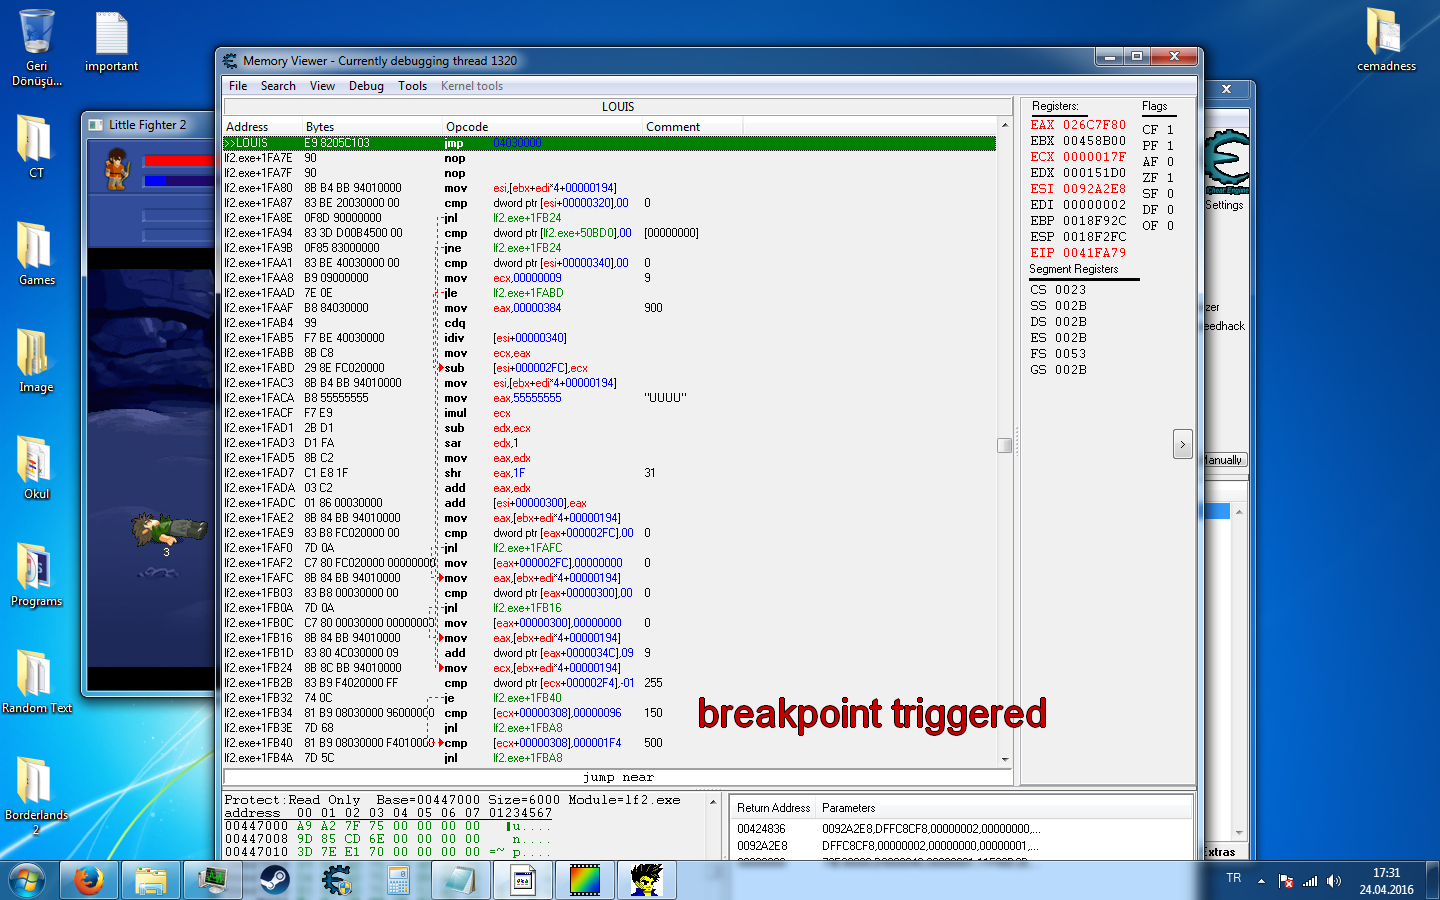Click the Opcode column header
1440x900 pixels.
point(467,127)
